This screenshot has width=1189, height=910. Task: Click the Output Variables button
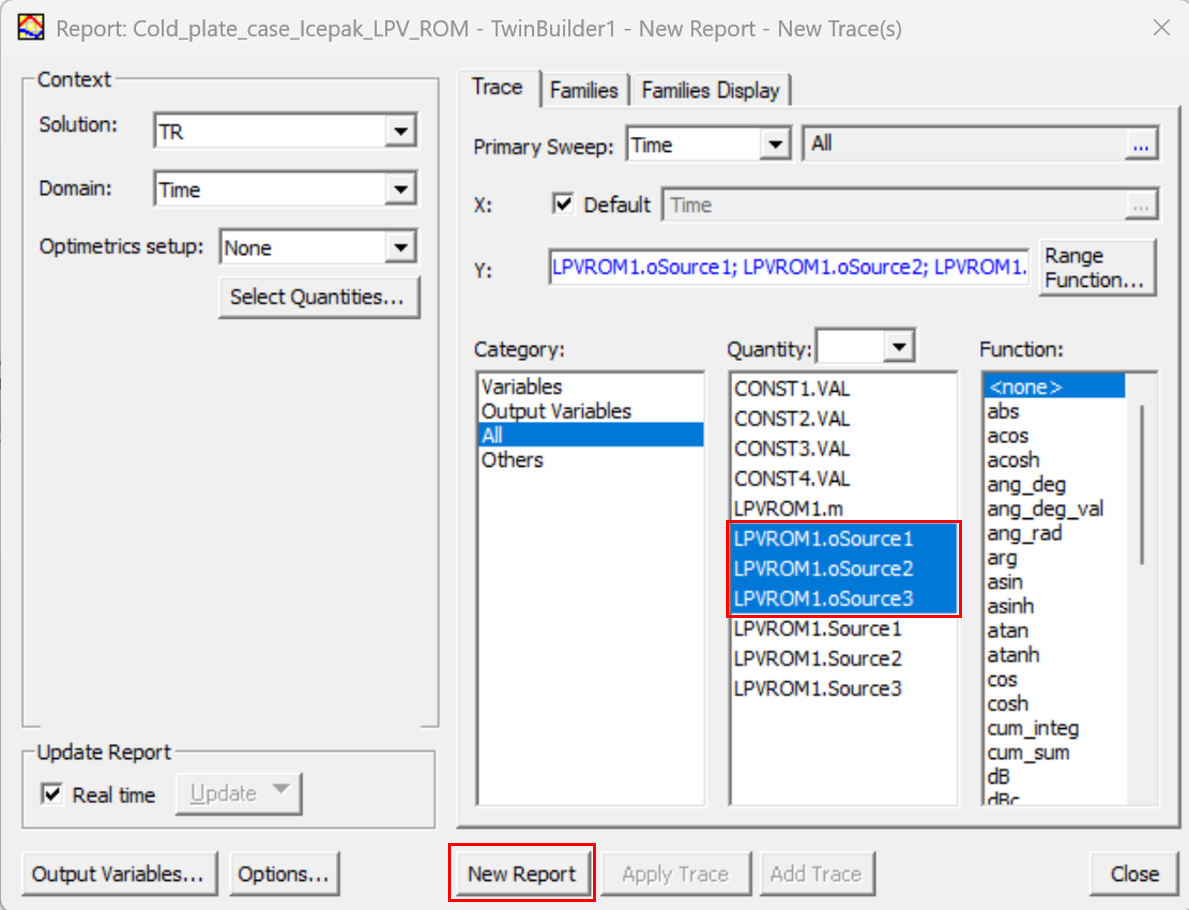pos(120,874)
